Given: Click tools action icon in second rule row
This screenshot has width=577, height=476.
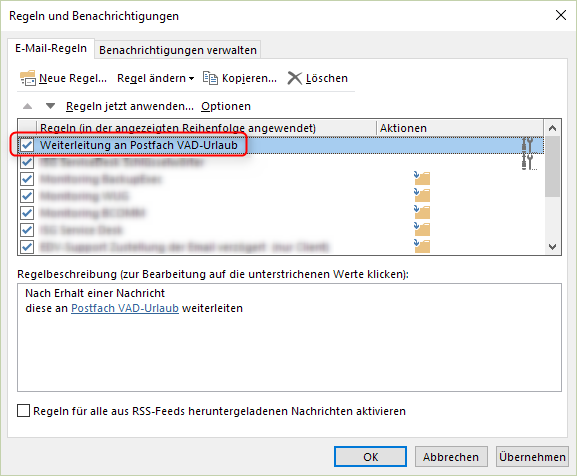Looking at the screenshot, I should 528,162.
